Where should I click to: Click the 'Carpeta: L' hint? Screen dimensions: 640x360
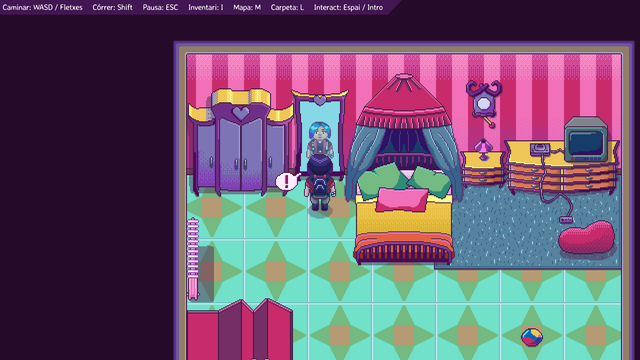coord(287,7)
